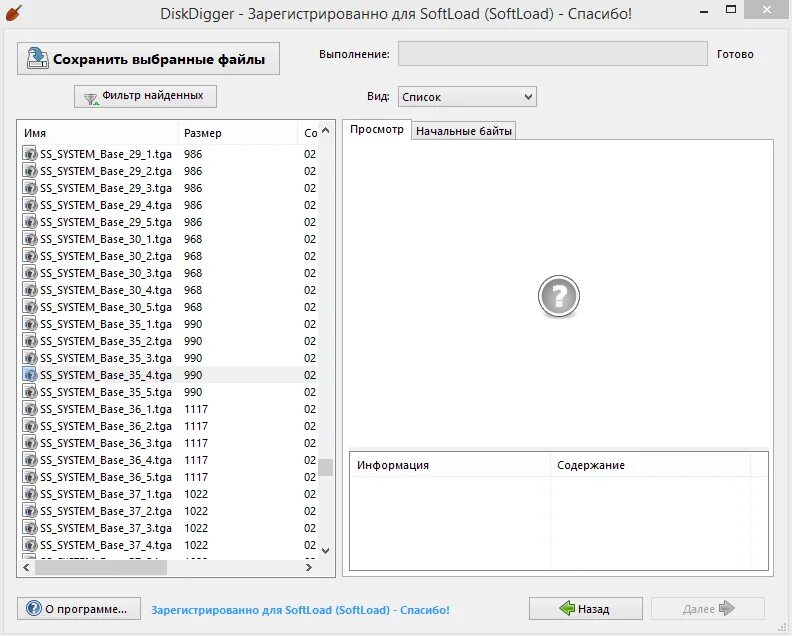Click file icon of SS_SYSTEM_Base_29_1.tga
The height and width of the screenshot is (636, 792).
[30, 154]
